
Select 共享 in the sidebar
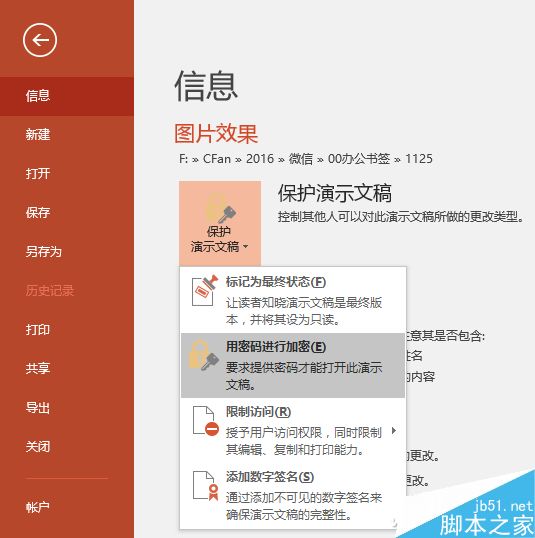click(x=67, y=369)
